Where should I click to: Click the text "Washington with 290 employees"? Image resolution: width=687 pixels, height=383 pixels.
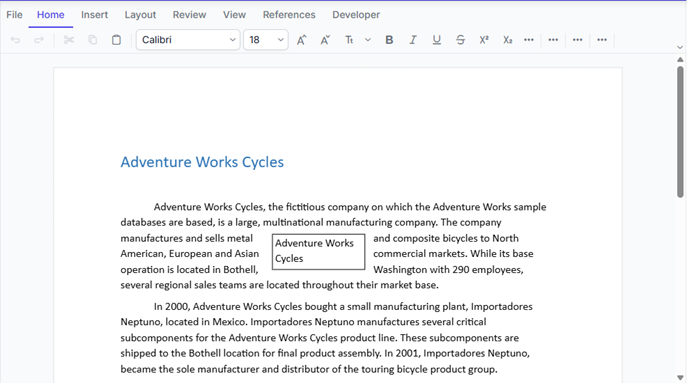click(x=447, y=270)
